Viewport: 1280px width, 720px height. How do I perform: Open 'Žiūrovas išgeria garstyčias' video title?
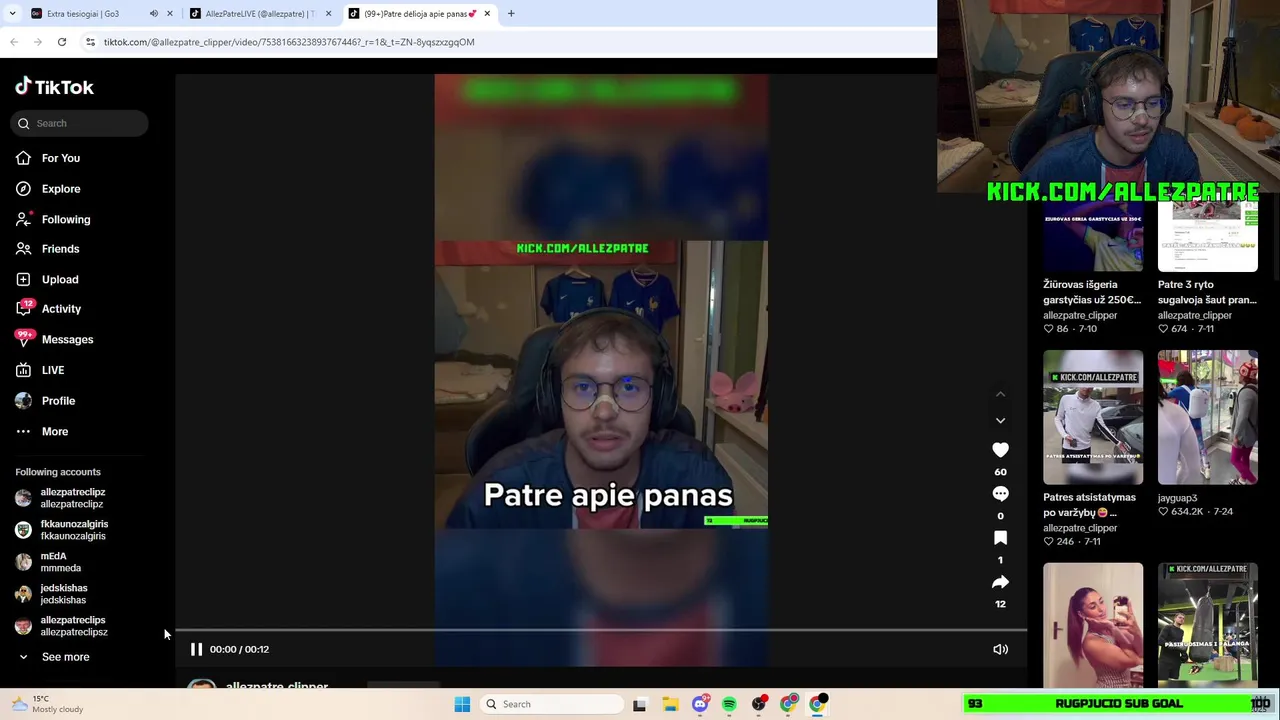click(x=1092, y=292)
